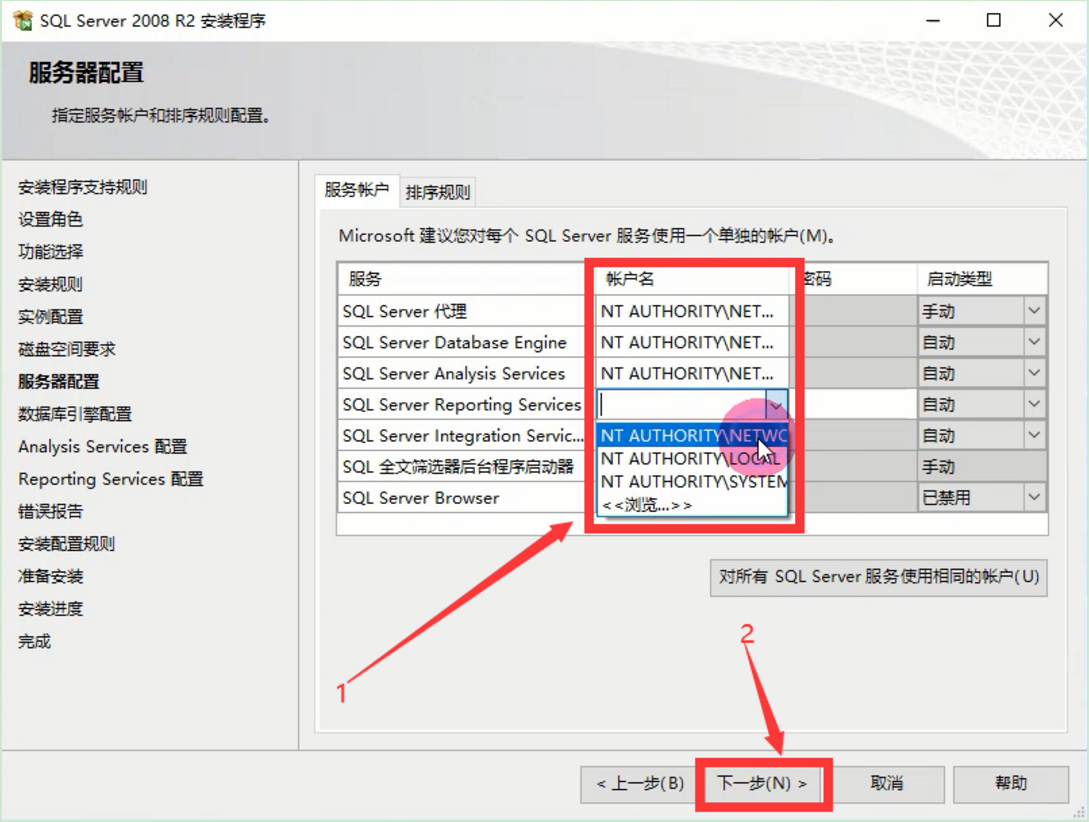
Task: Click 错误报告 in the step list
Action: [51, 512]
